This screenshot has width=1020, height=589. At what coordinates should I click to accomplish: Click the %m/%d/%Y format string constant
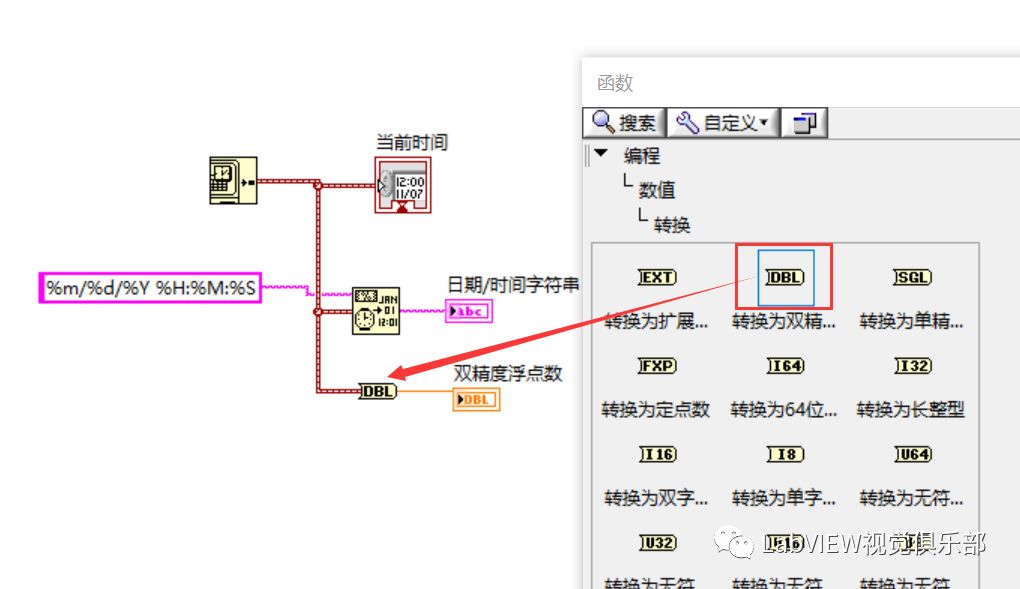(x=150, y=287)
